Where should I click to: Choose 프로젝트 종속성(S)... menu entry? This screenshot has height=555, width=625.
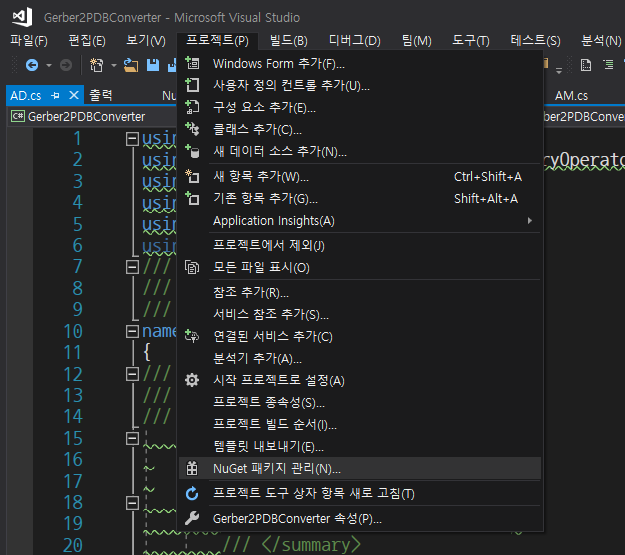pos(360,402)
